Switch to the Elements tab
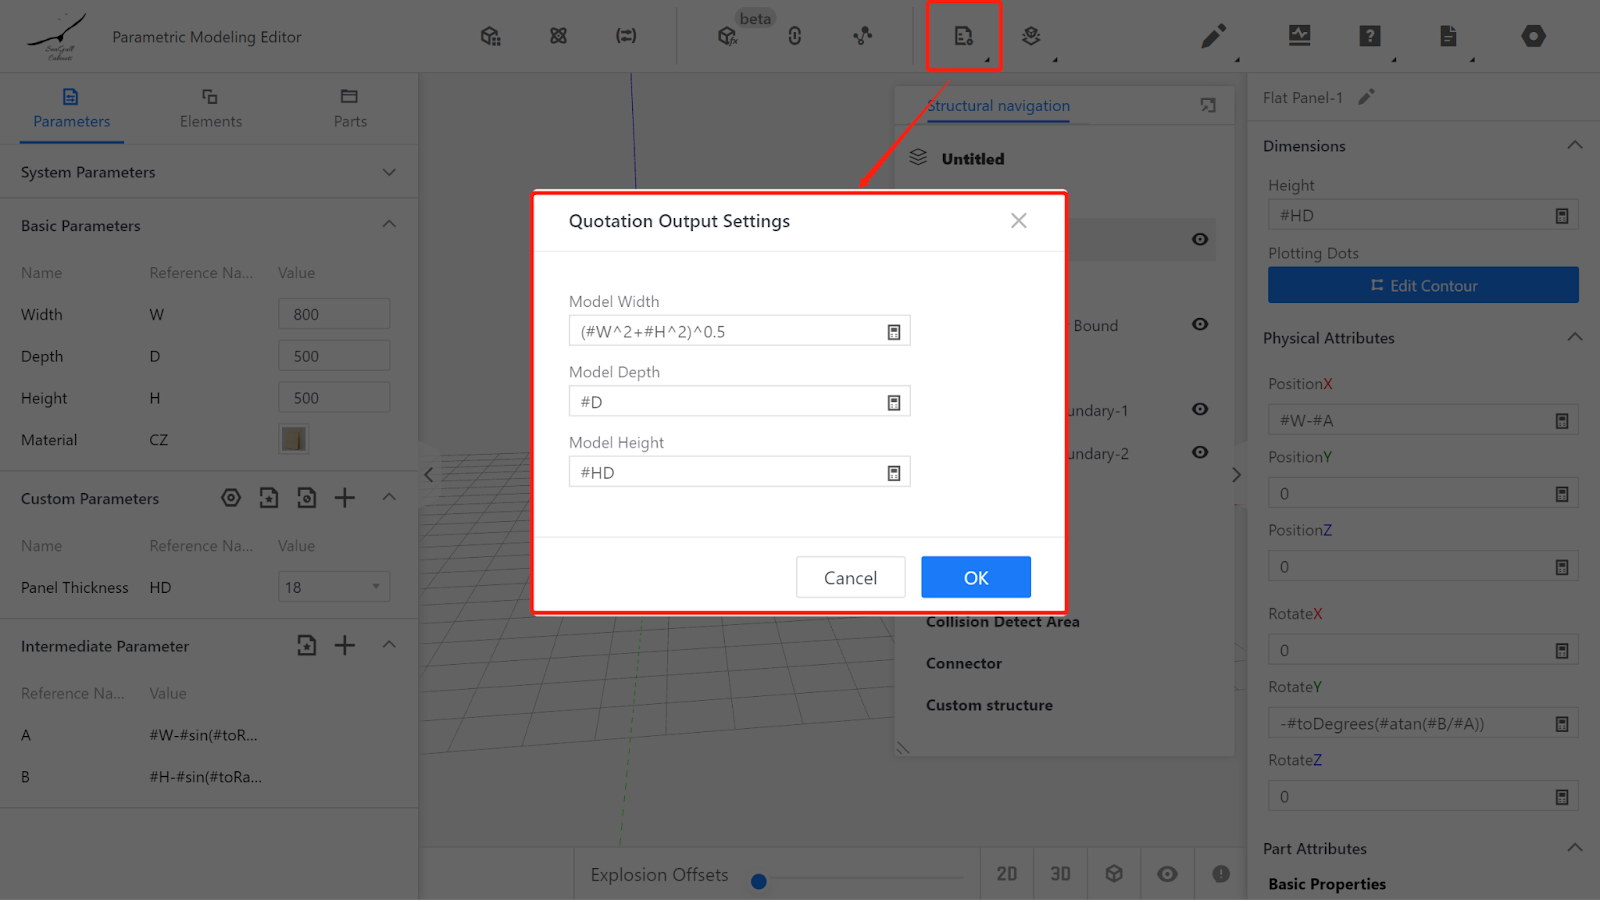This screenshot has width=1600, height=900. click(x=210, y=109)
